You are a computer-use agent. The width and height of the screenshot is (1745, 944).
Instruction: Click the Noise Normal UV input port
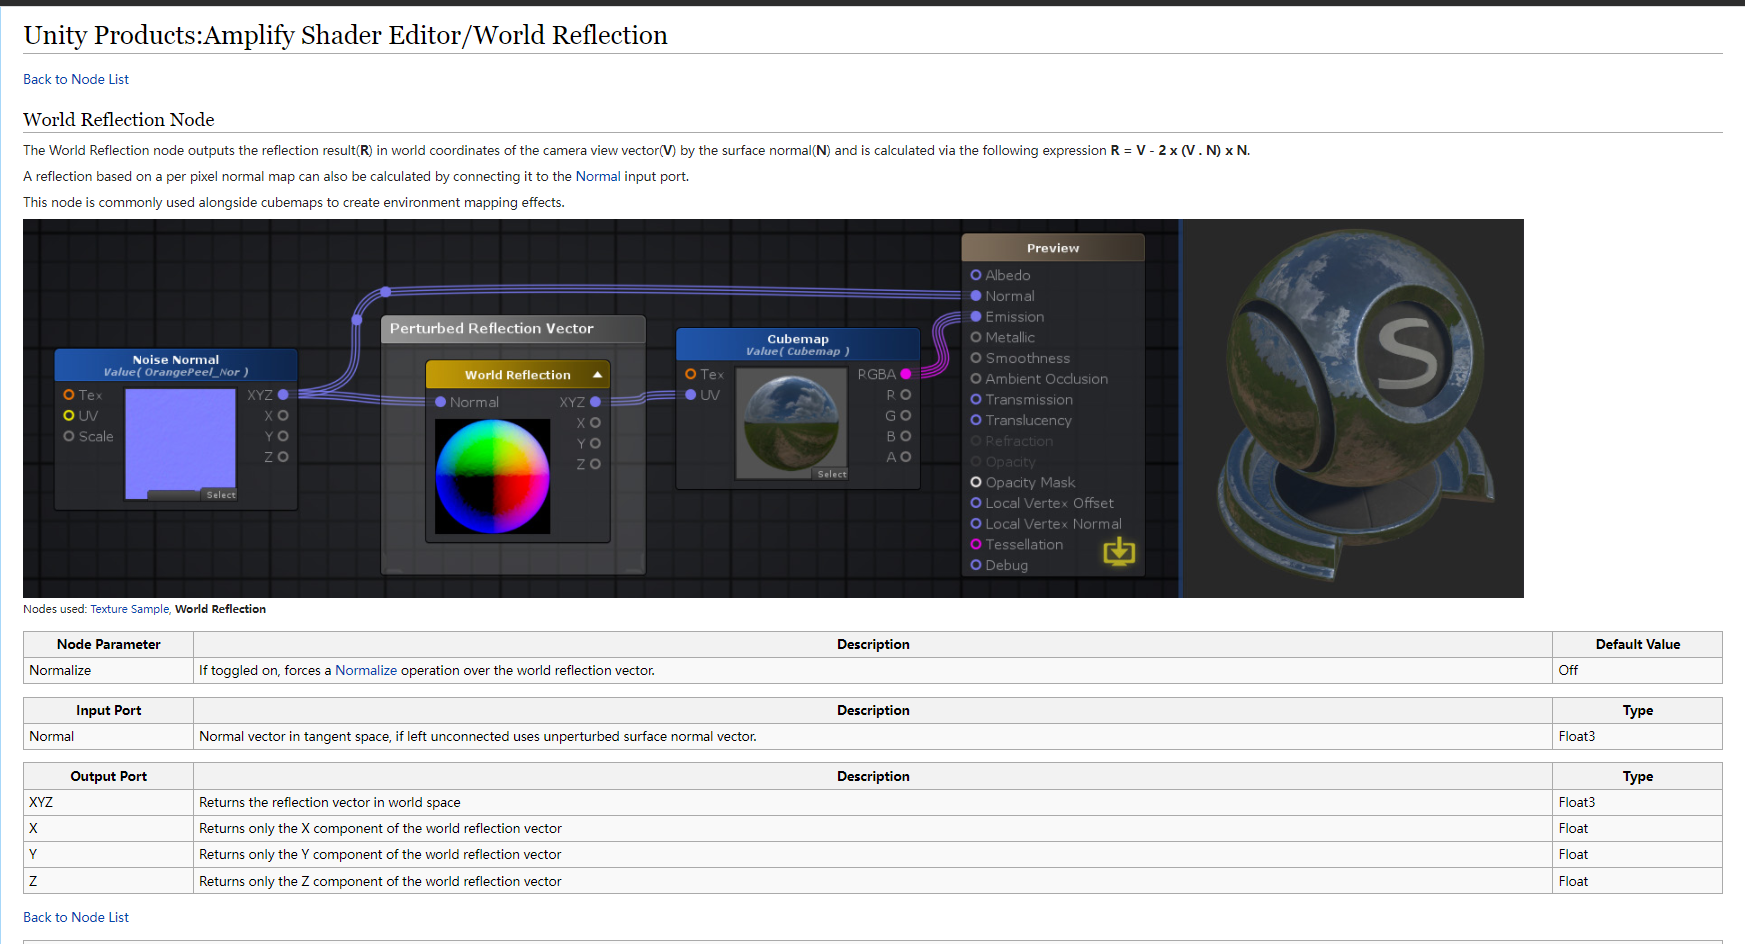point(69,415)
